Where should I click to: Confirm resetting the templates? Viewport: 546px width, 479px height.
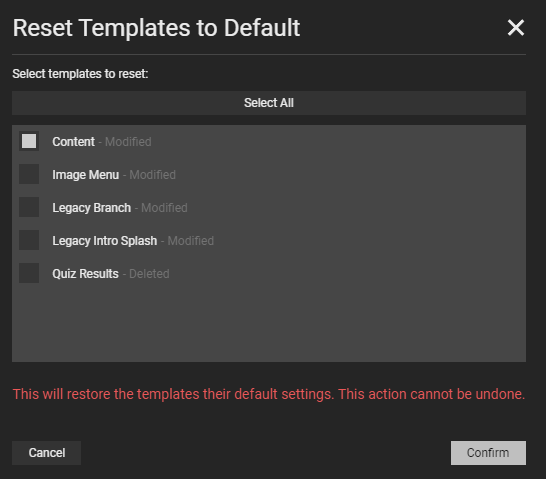(x=488, y=453)
